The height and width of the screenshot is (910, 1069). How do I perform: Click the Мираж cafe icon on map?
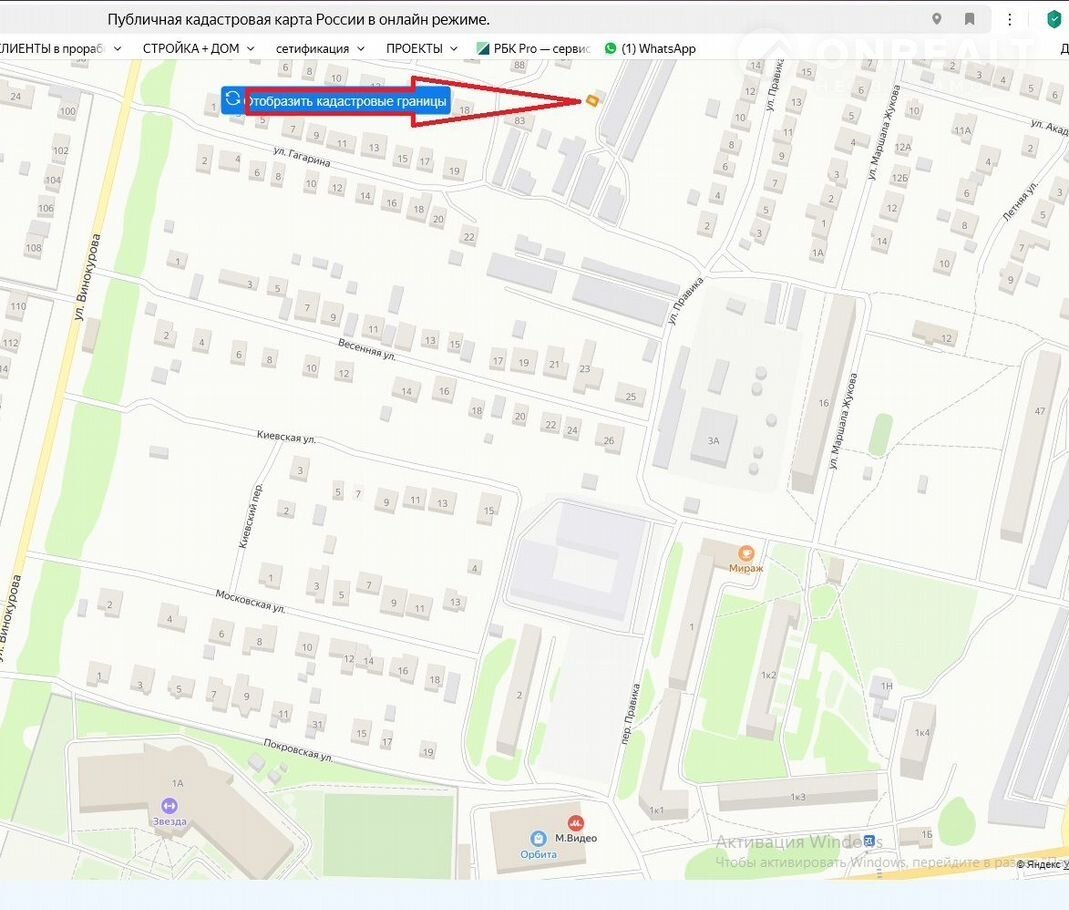click(x=745, y=553)
